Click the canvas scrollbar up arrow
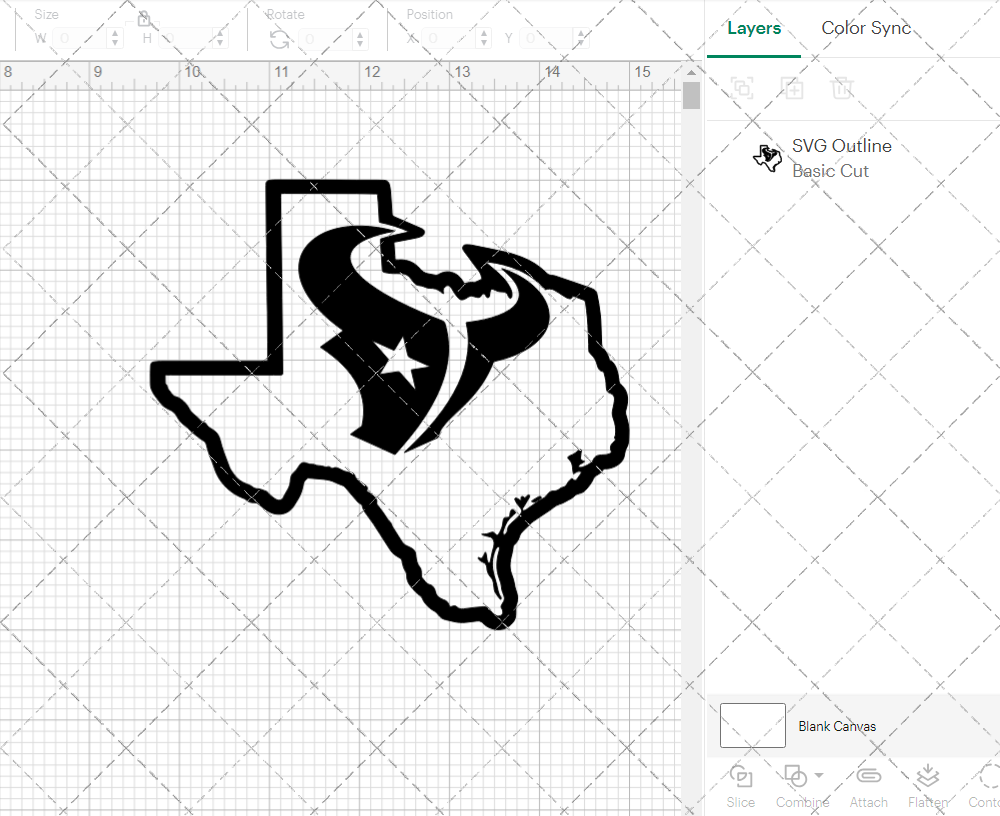The width and height of the screenshot is (1000, 816). pos(691,71)
